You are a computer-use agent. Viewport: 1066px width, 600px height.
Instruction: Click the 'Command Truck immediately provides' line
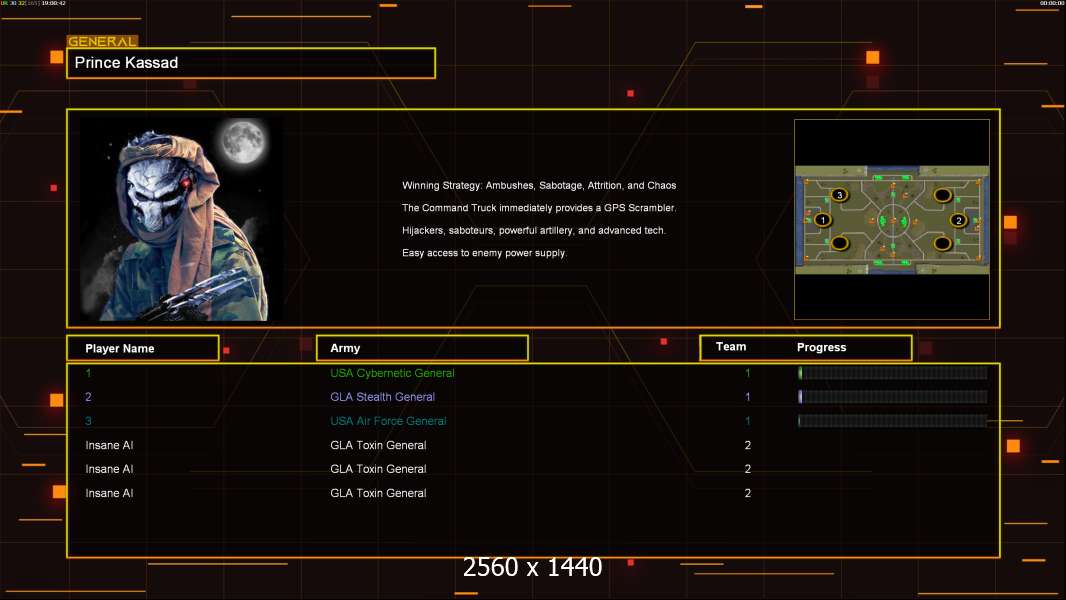(539, 208)
